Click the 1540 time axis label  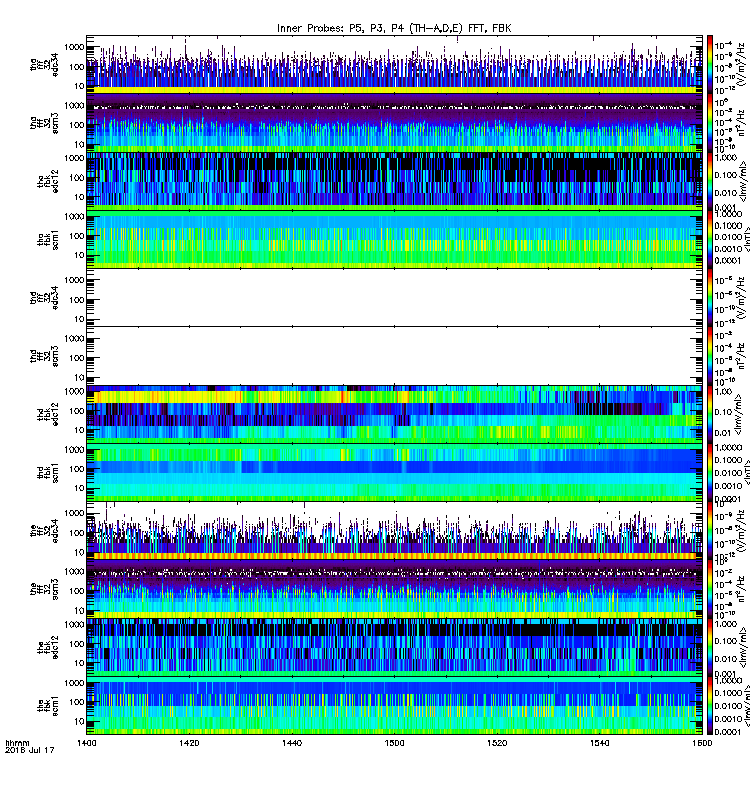tap(599, 743)
